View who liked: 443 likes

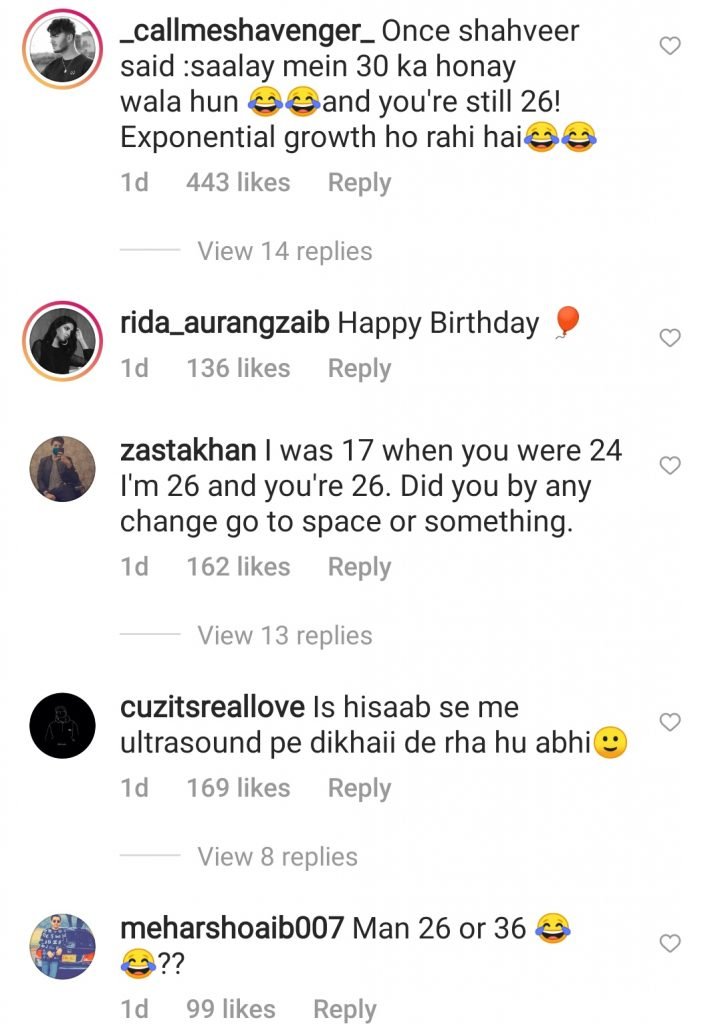pyautogui.click(x=238, y=183)
